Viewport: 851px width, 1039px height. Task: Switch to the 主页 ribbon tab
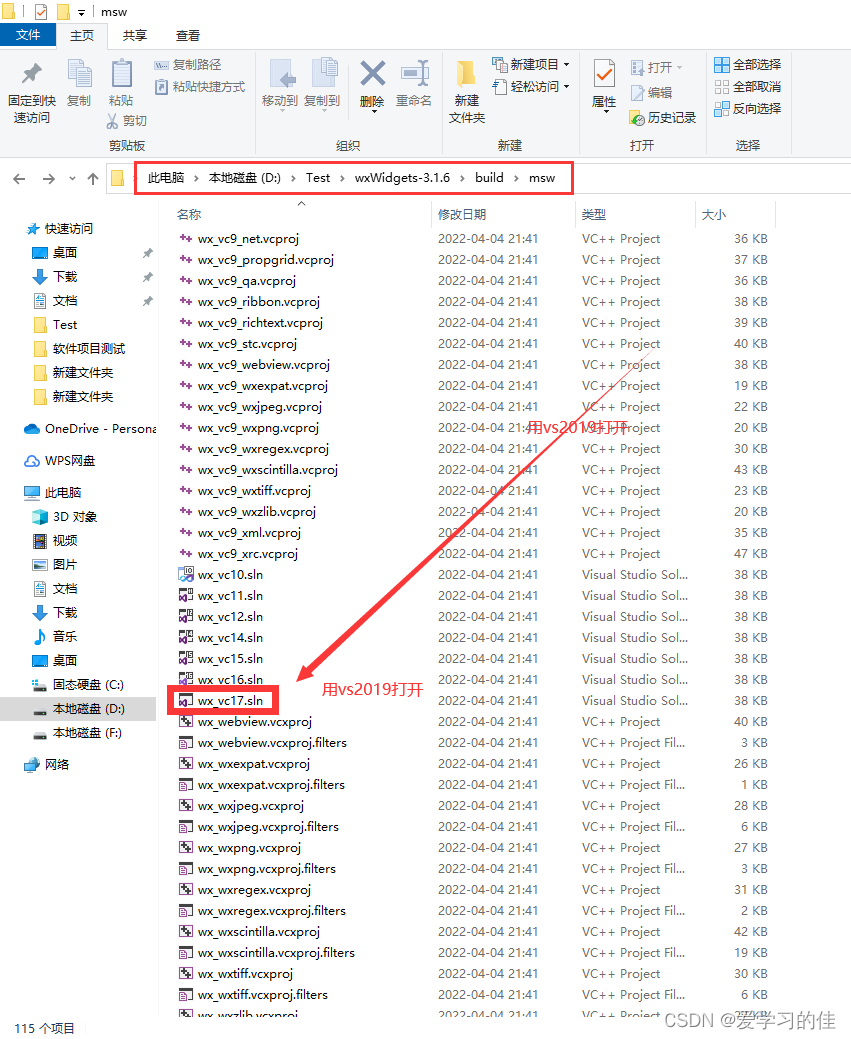(x=82, y=36)
